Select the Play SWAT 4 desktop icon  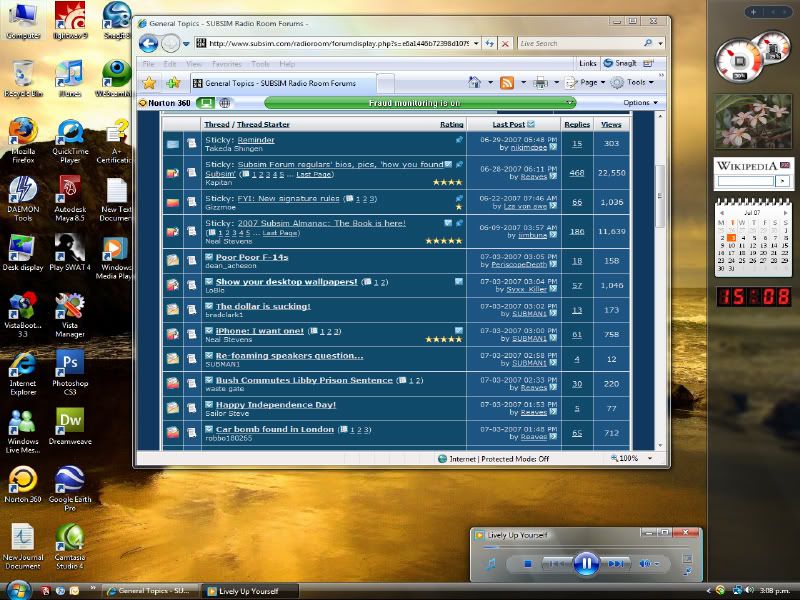coord(70,253)
